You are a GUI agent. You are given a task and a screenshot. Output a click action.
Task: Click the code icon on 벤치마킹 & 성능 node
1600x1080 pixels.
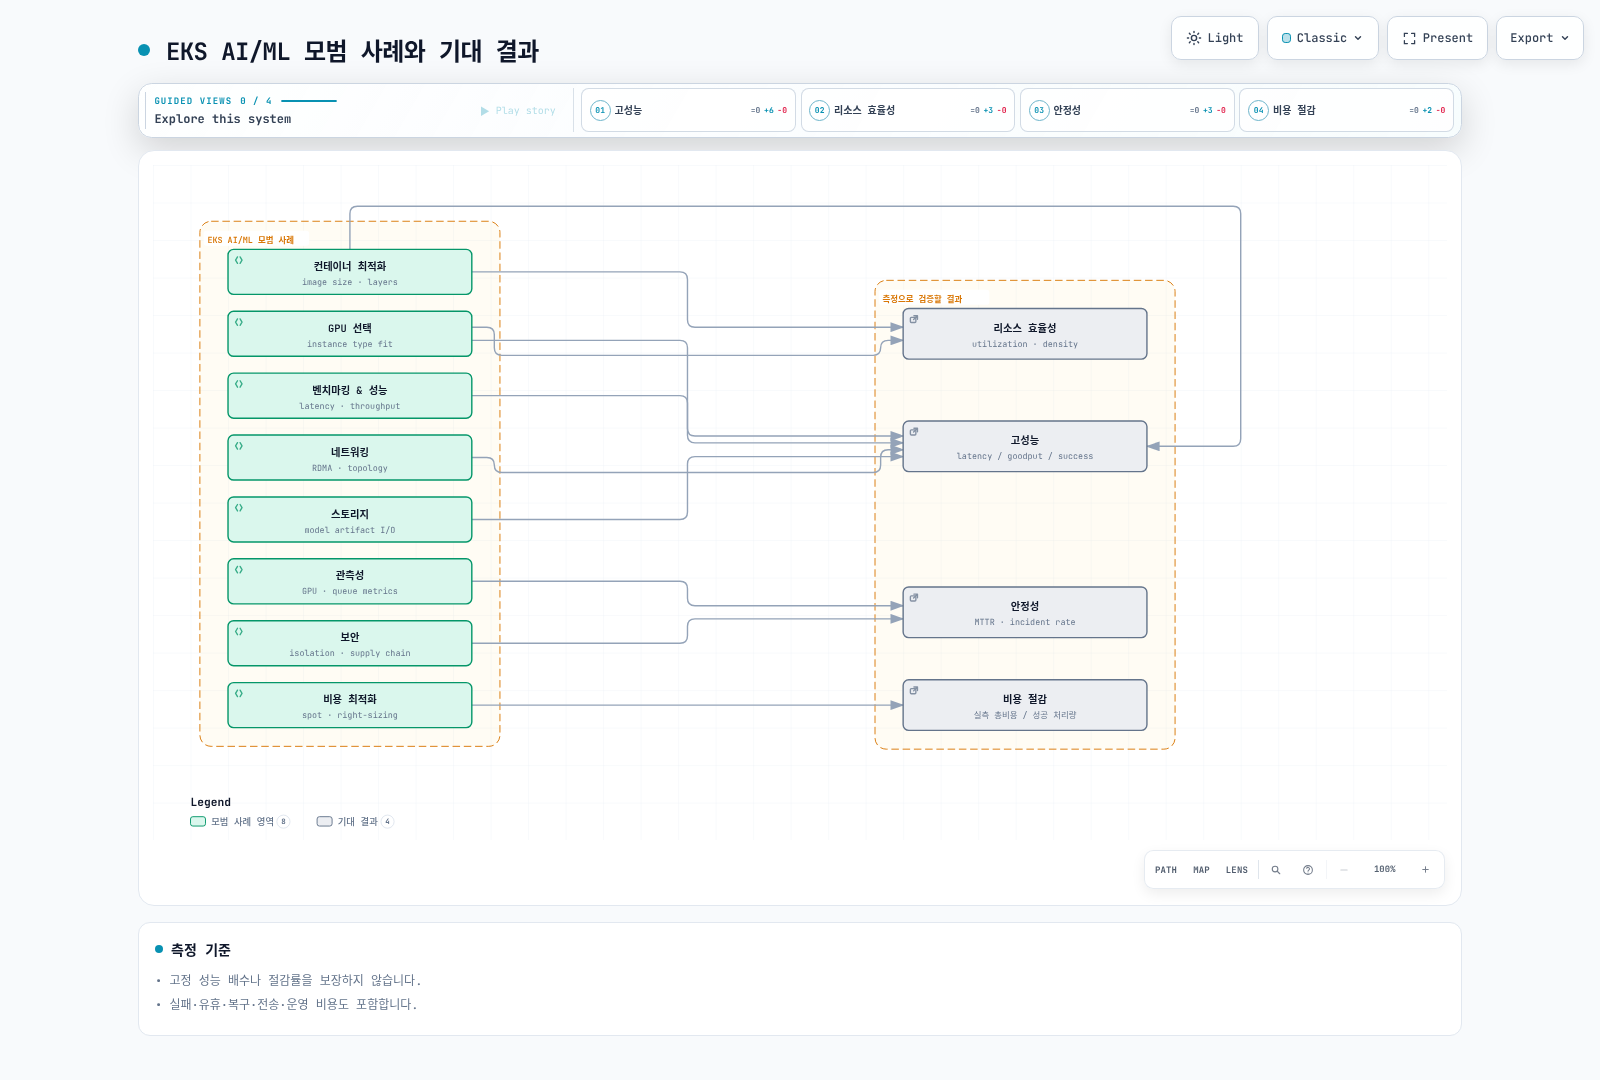click(239, 384)
